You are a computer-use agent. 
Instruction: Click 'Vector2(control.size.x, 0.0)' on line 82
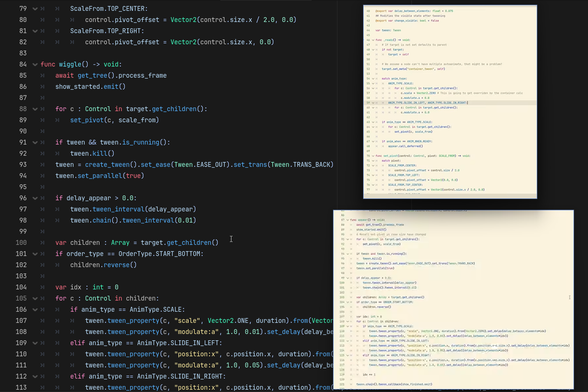[x=222, y=42]
